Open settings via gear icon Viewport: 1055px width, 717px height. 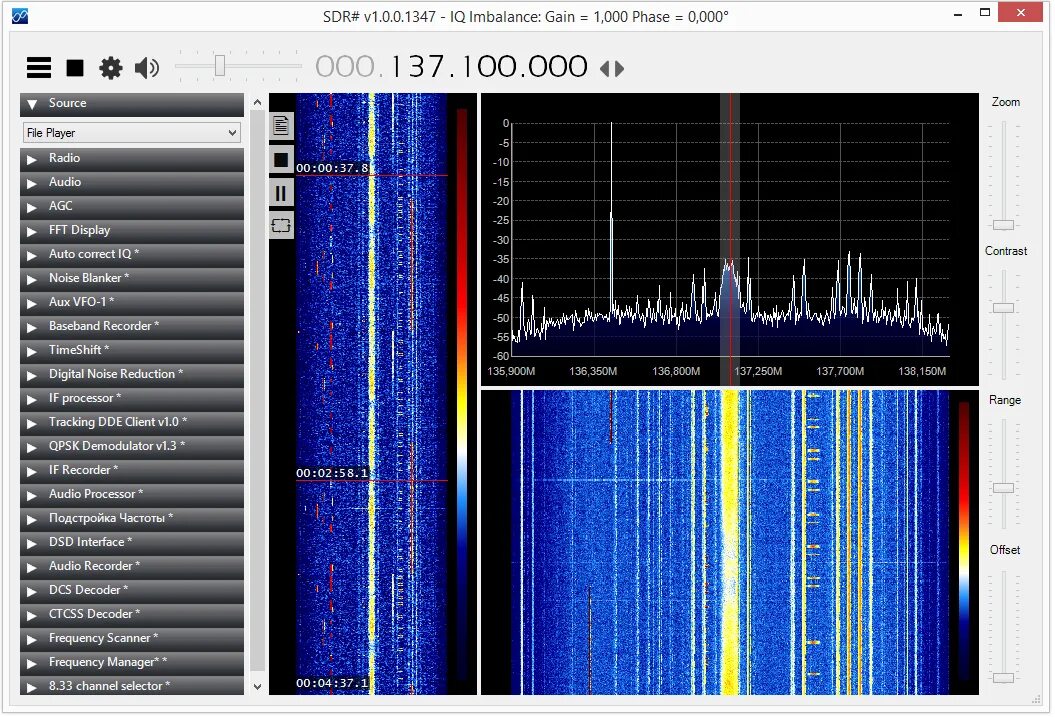[110, 68]
